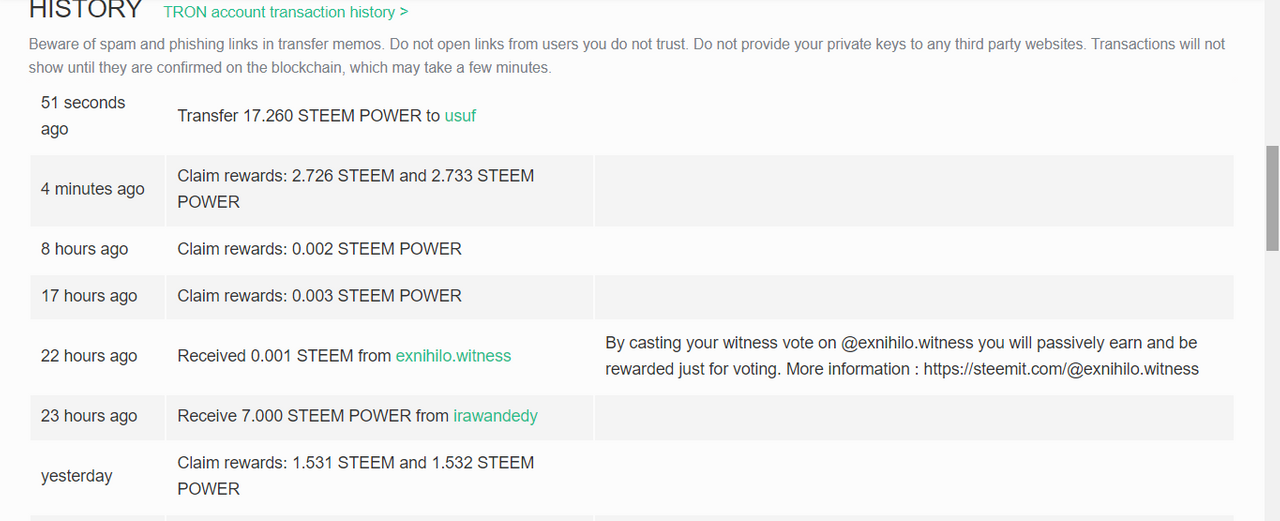Click the "8 hours ago" timestamp
This screenshot has height=521, width=1280.
click(84, 249)
